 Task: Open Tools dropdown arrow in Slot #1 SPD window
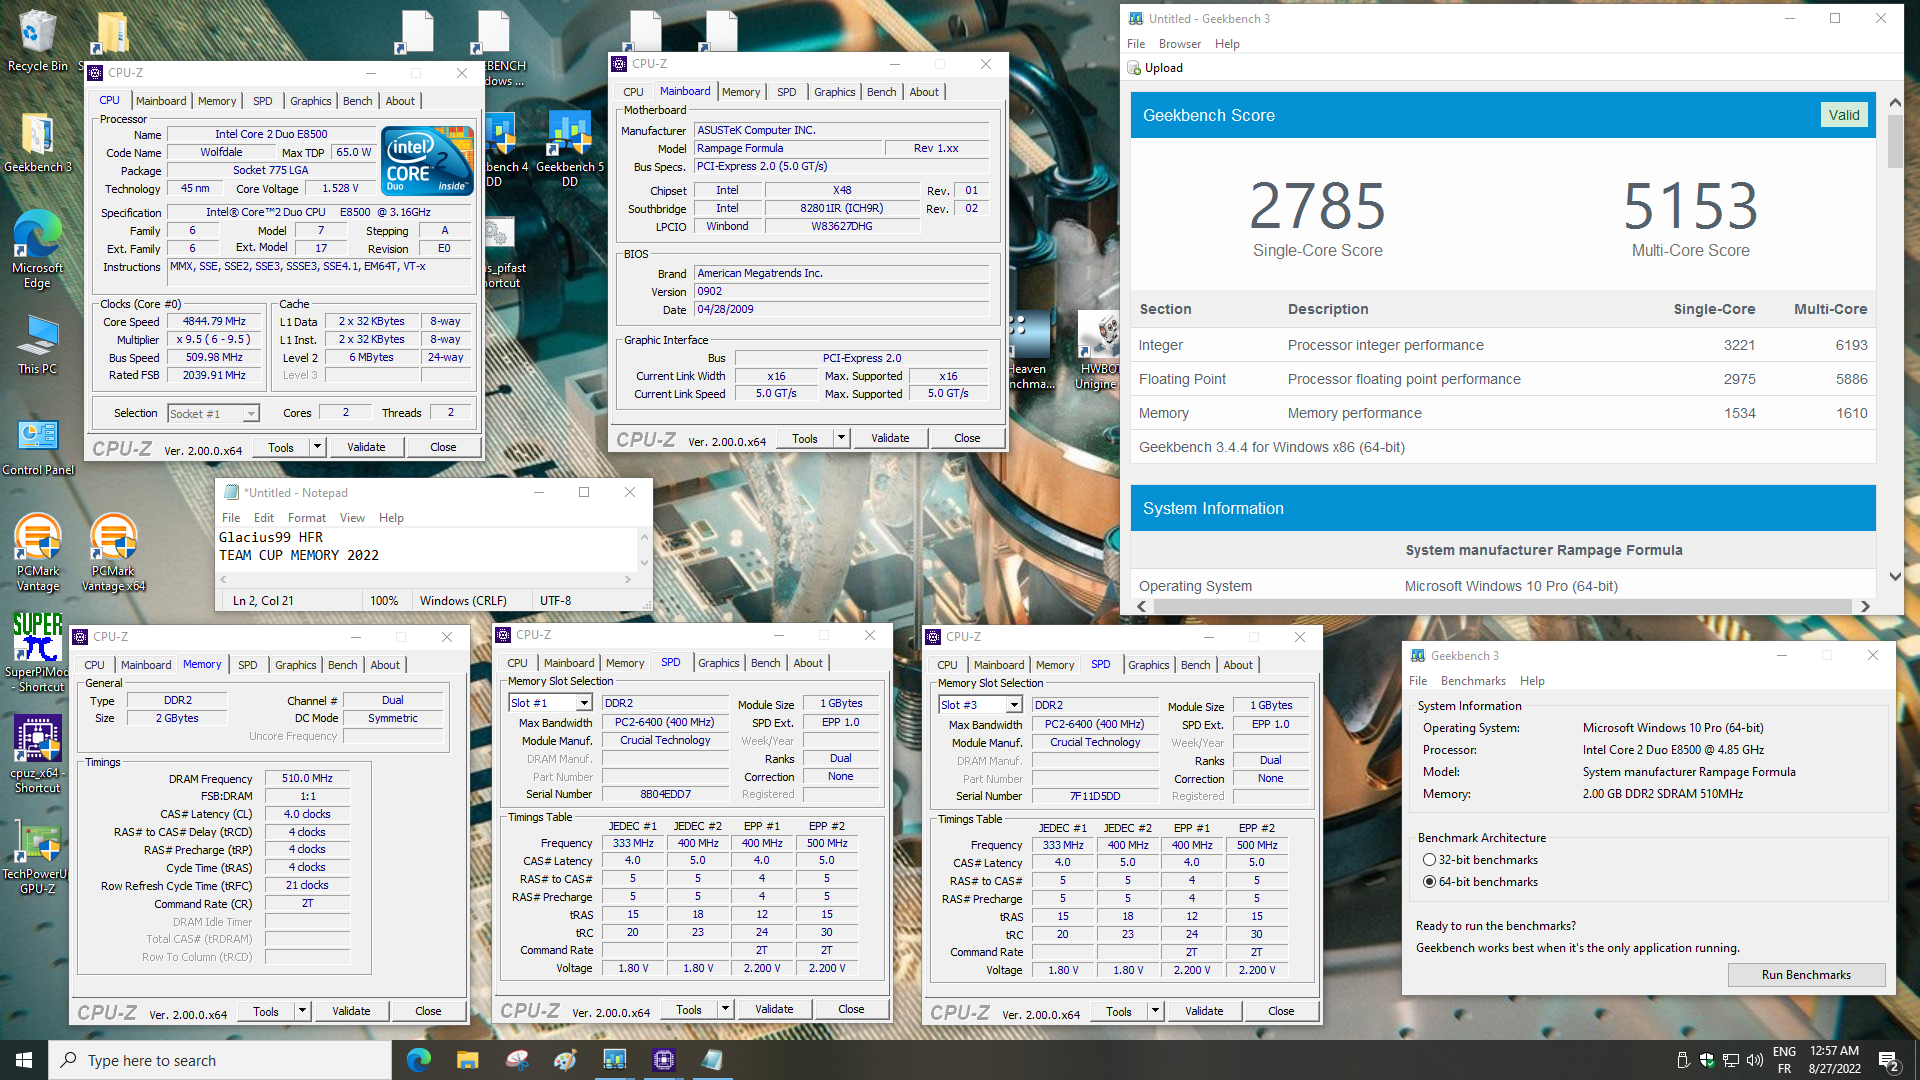point(725,1009)
